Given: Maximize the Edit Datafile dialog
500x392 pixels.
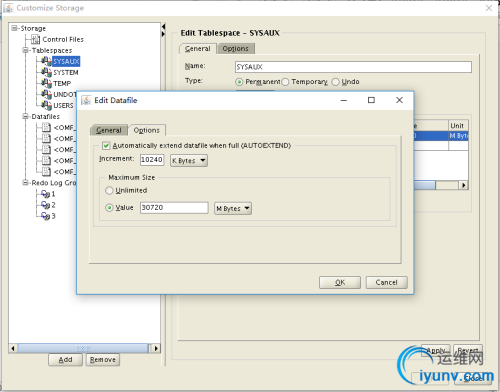Looking at the screenshot, I should click(x=371, y=100).
